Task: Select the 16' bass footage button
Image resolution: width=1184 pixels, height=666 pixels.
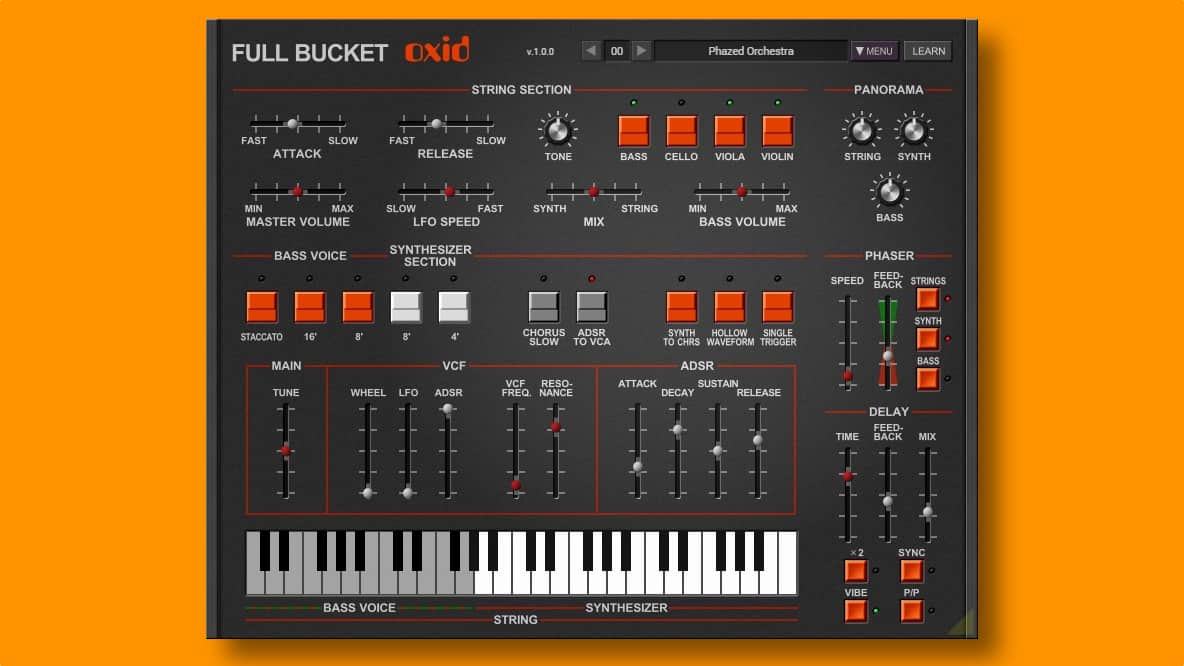Action: tap(310, 308)
